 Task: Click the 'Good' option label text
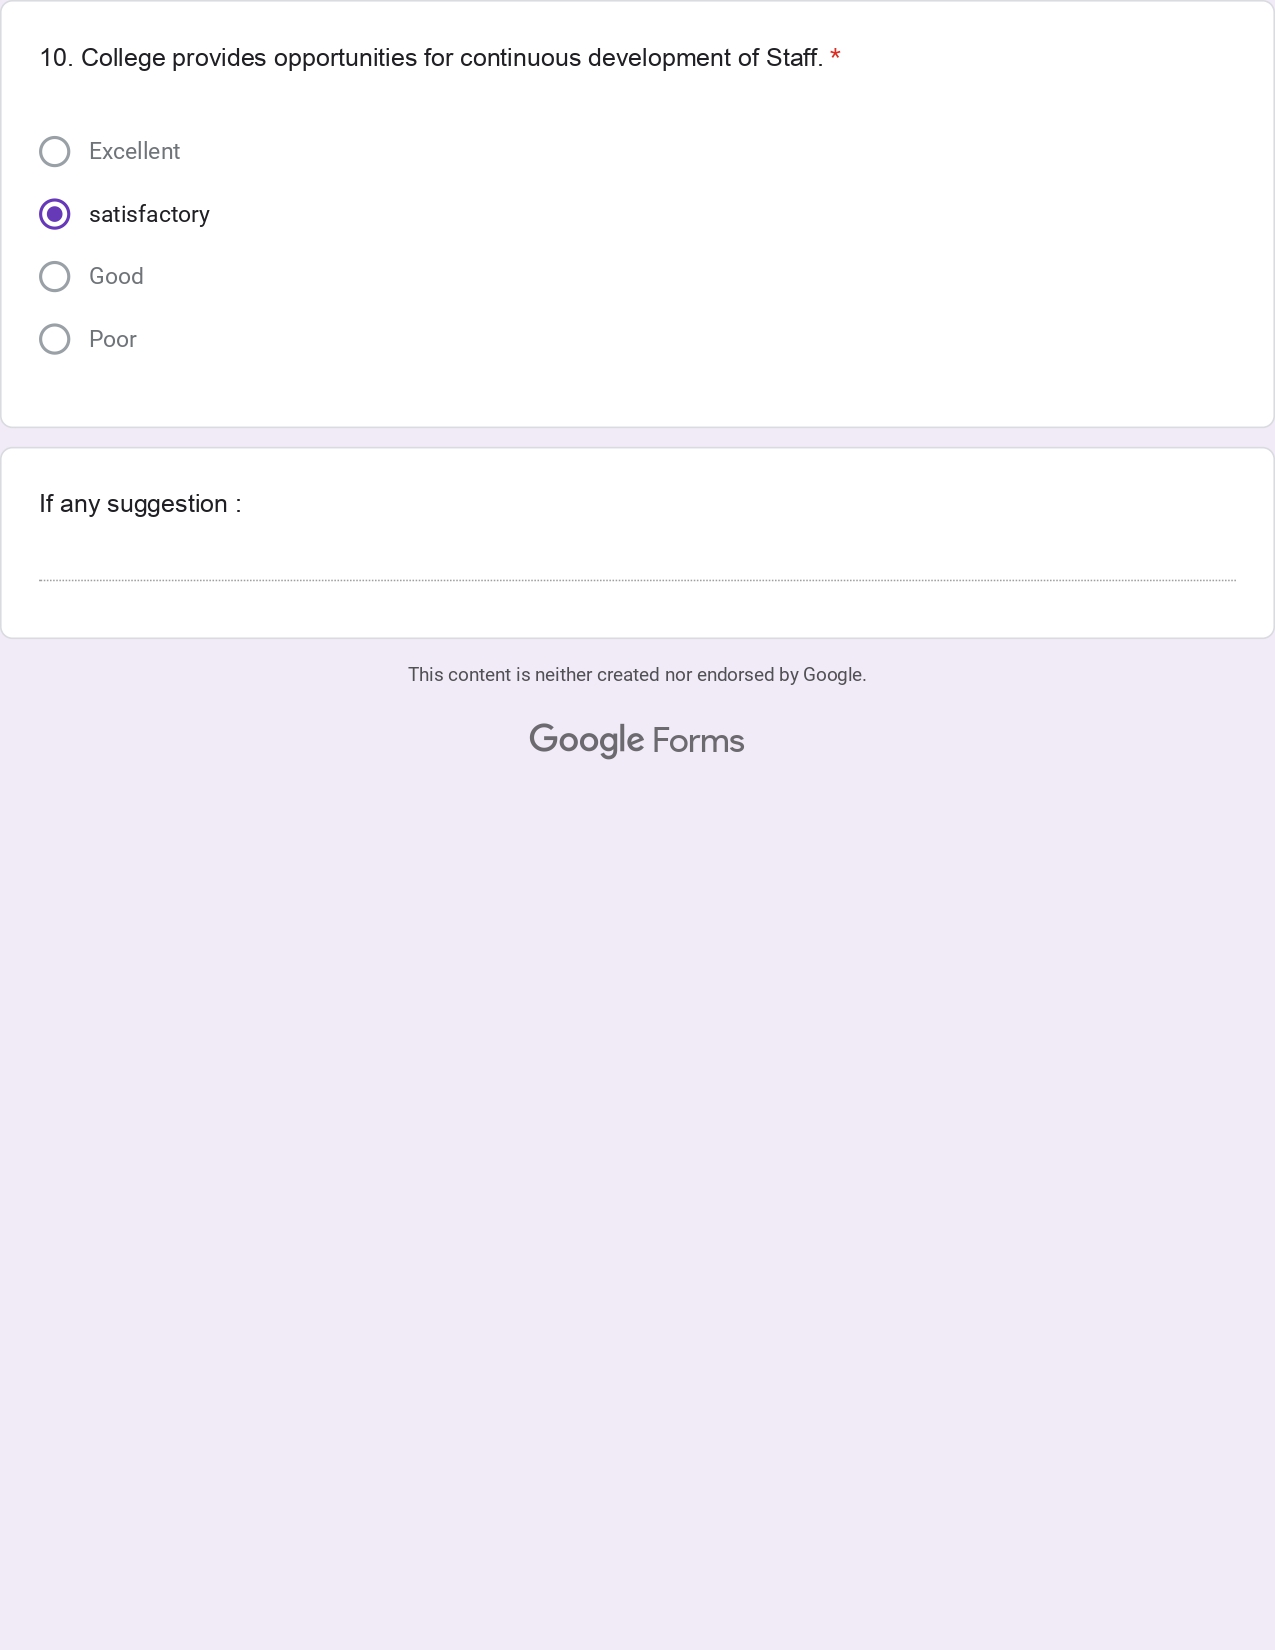[116, 277]
